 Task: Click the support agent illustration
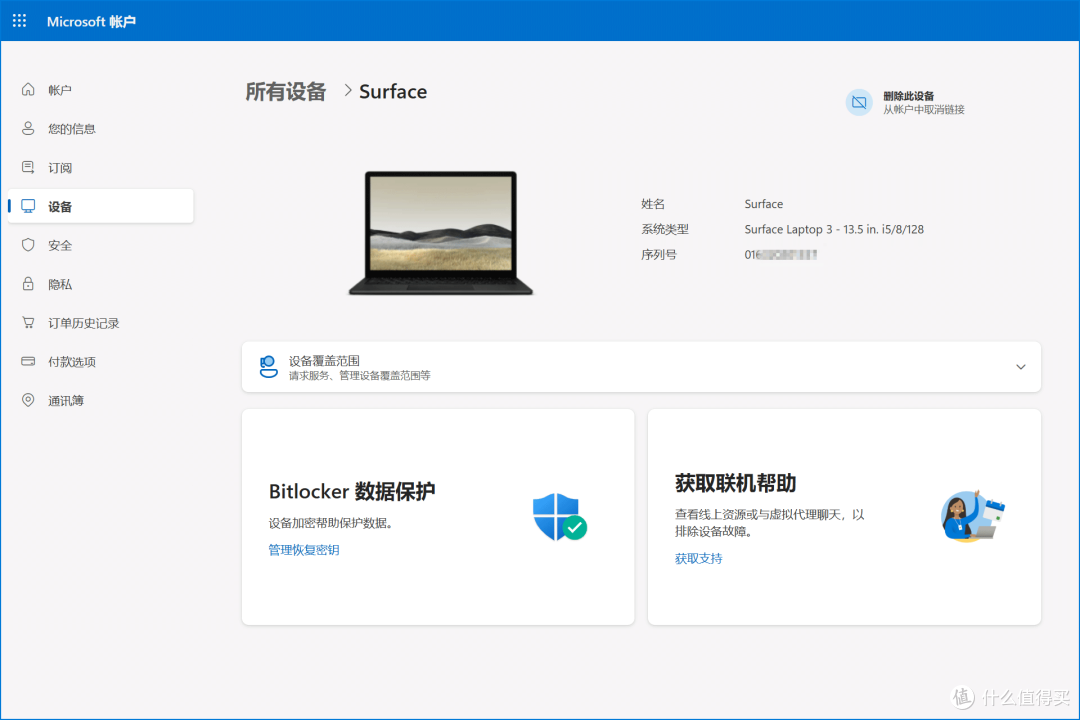(x=973, y=516)
